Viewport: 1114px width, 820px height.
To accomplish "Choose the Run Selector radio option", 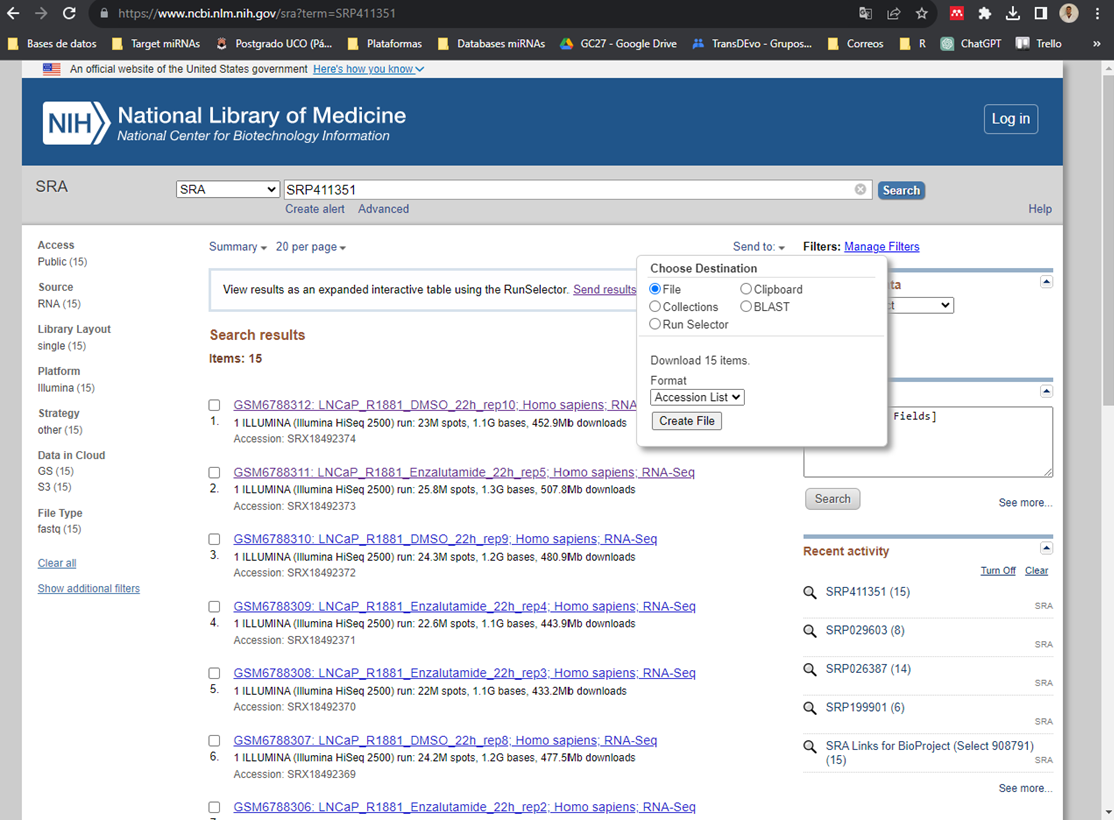I will click(655, 325).
